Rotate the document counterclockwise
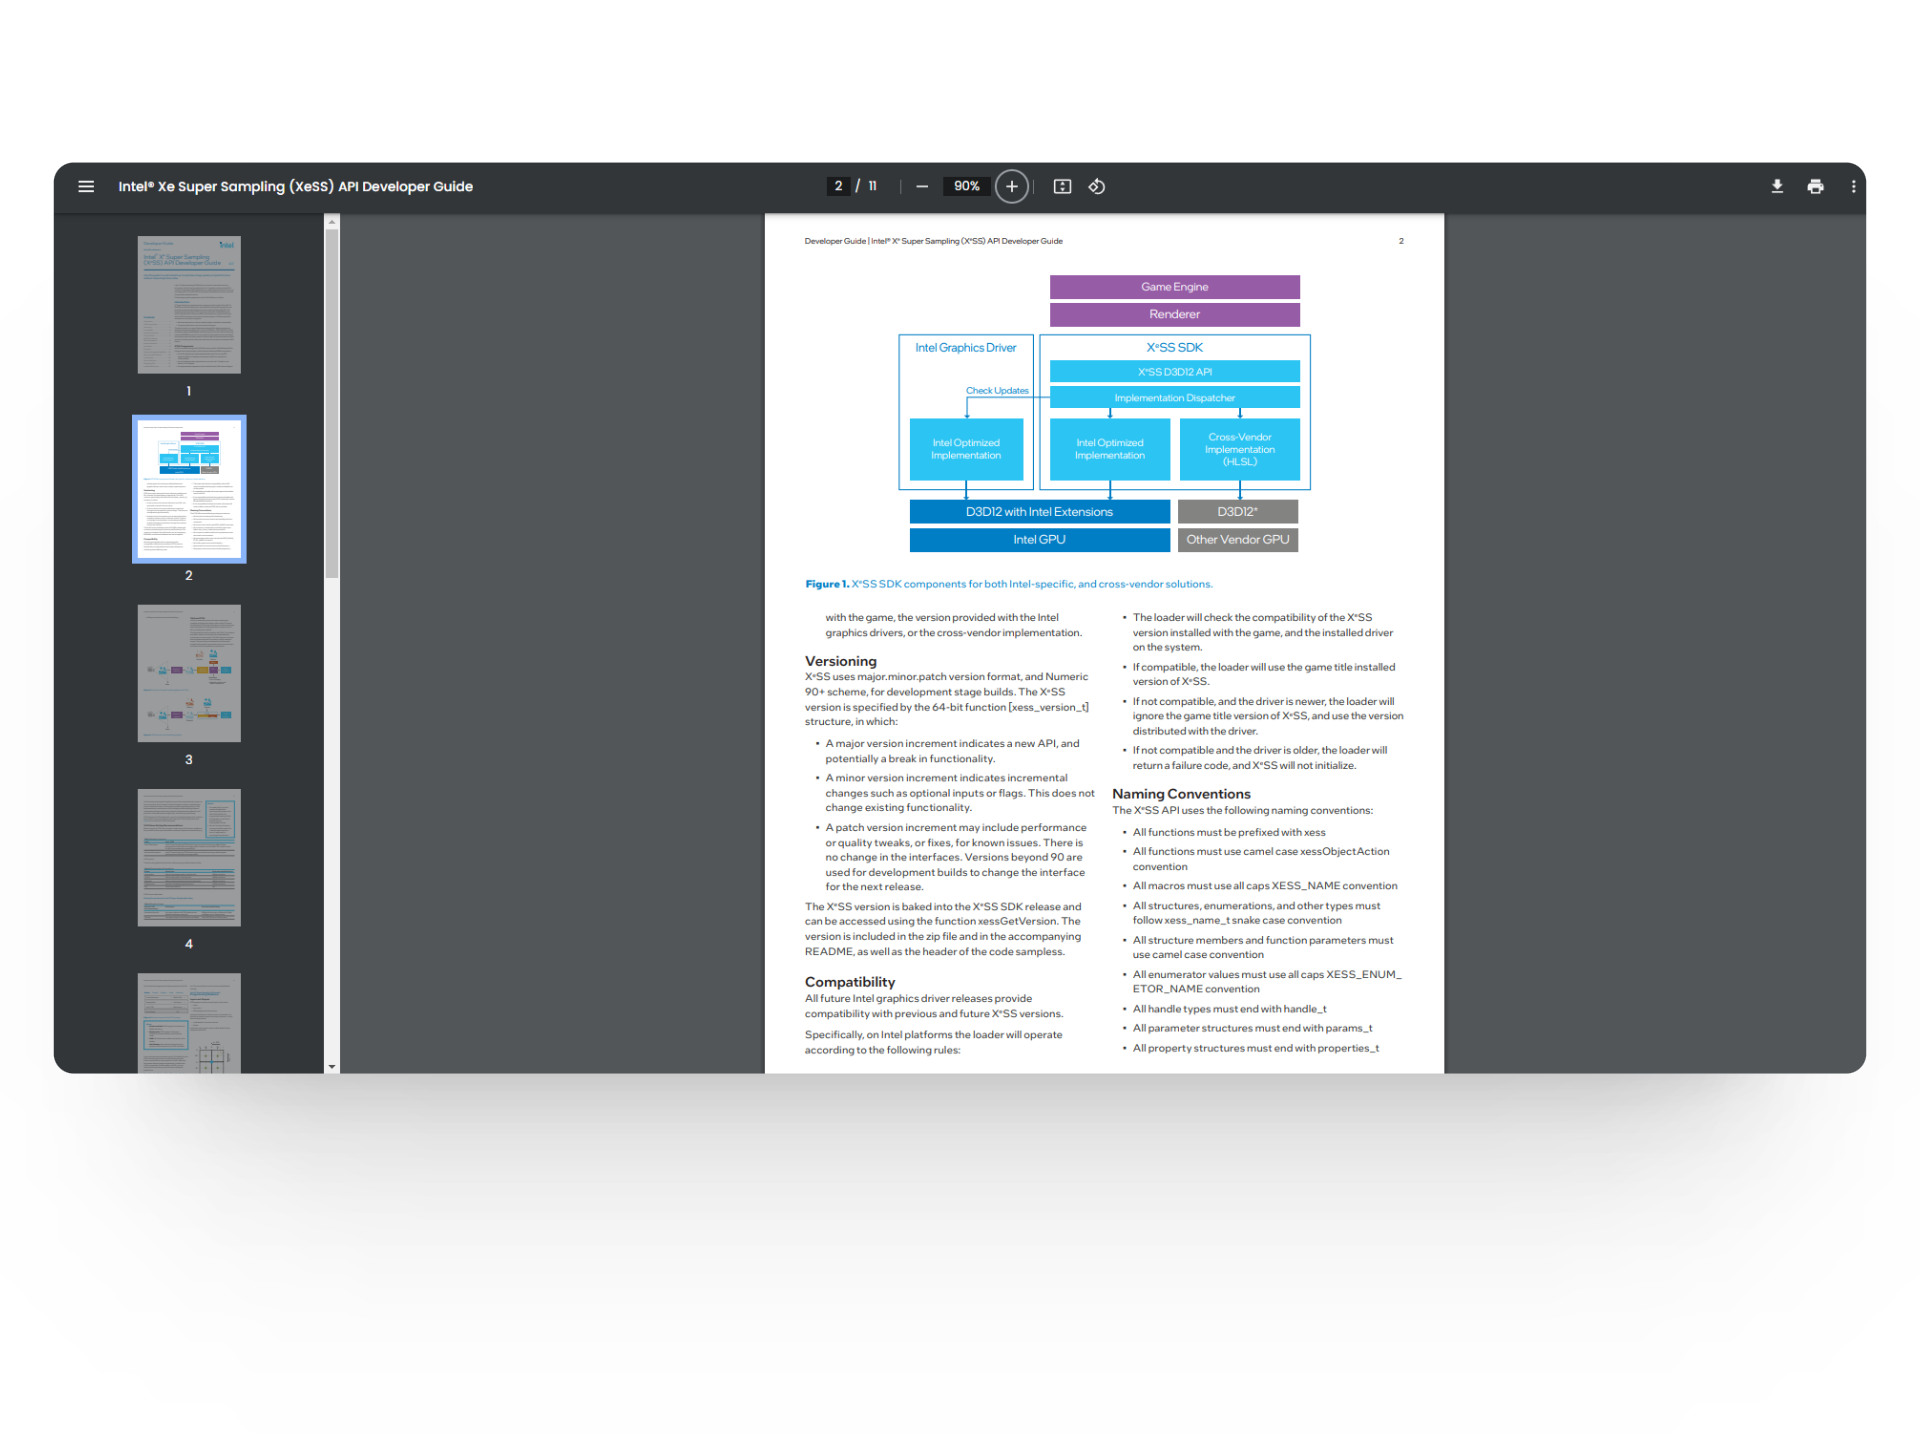The width and height of the screenshot is (1920, 1440). click(x=1097, y=186)
